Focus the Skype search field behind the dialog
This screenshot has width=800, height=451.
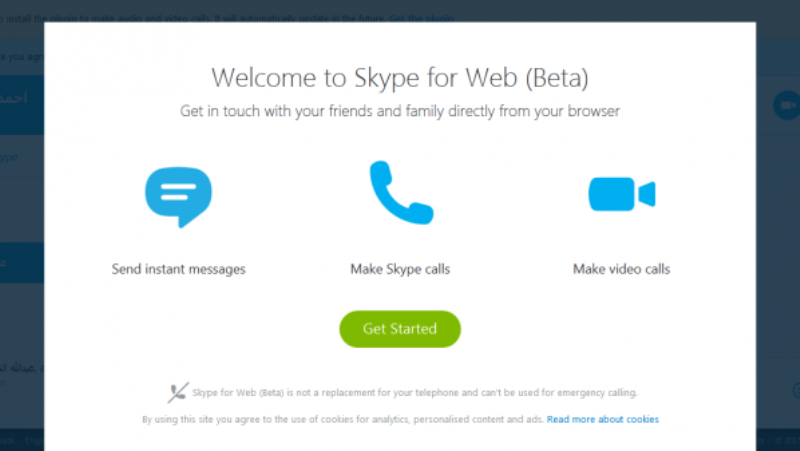click(22, 157)
